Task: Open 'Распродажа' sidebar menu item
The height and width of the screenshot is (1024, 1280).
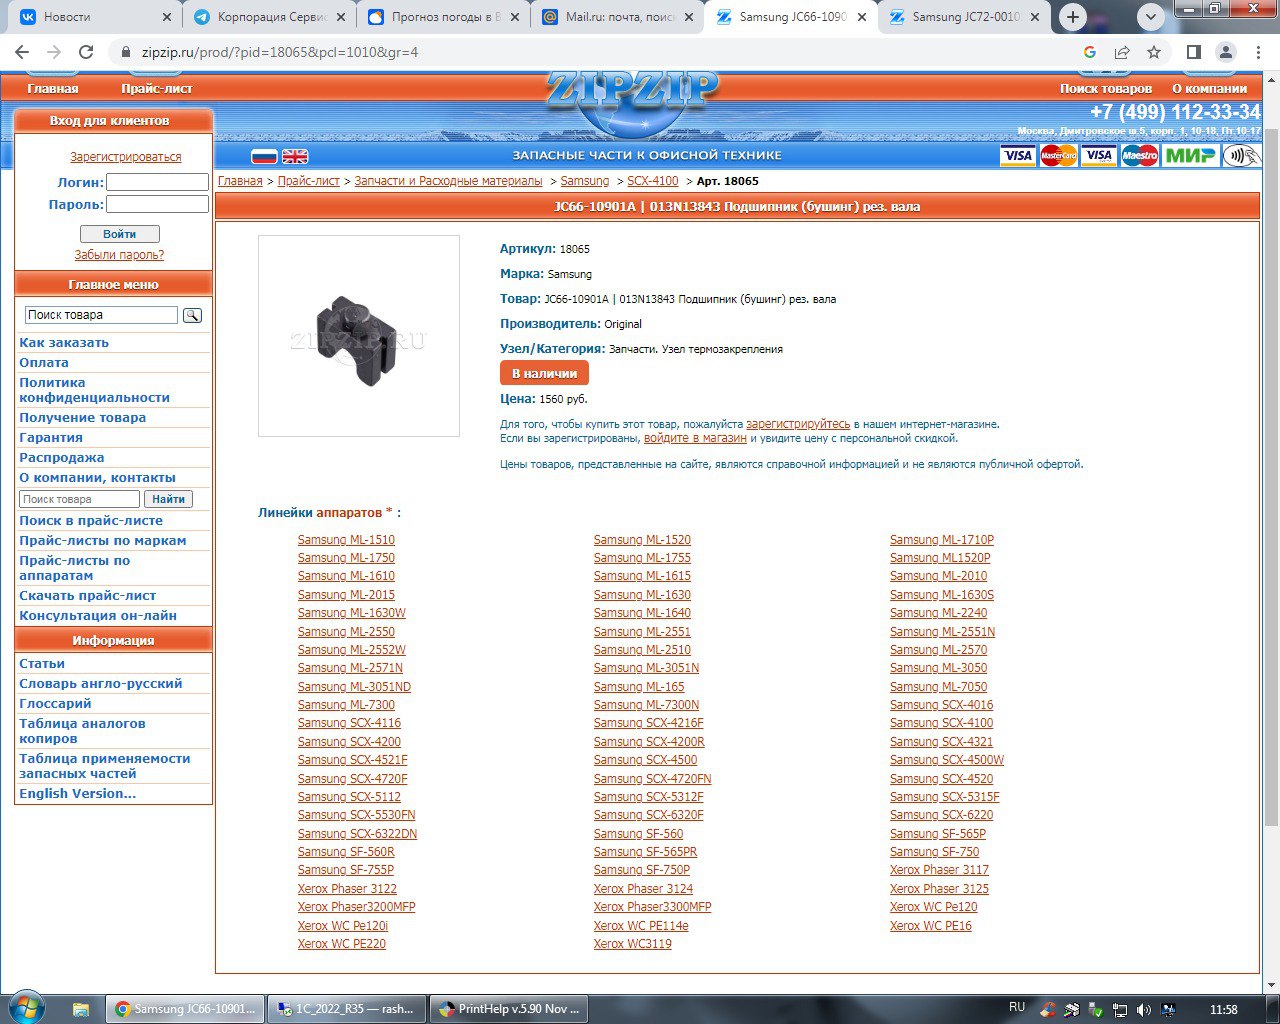Action: 62,458
